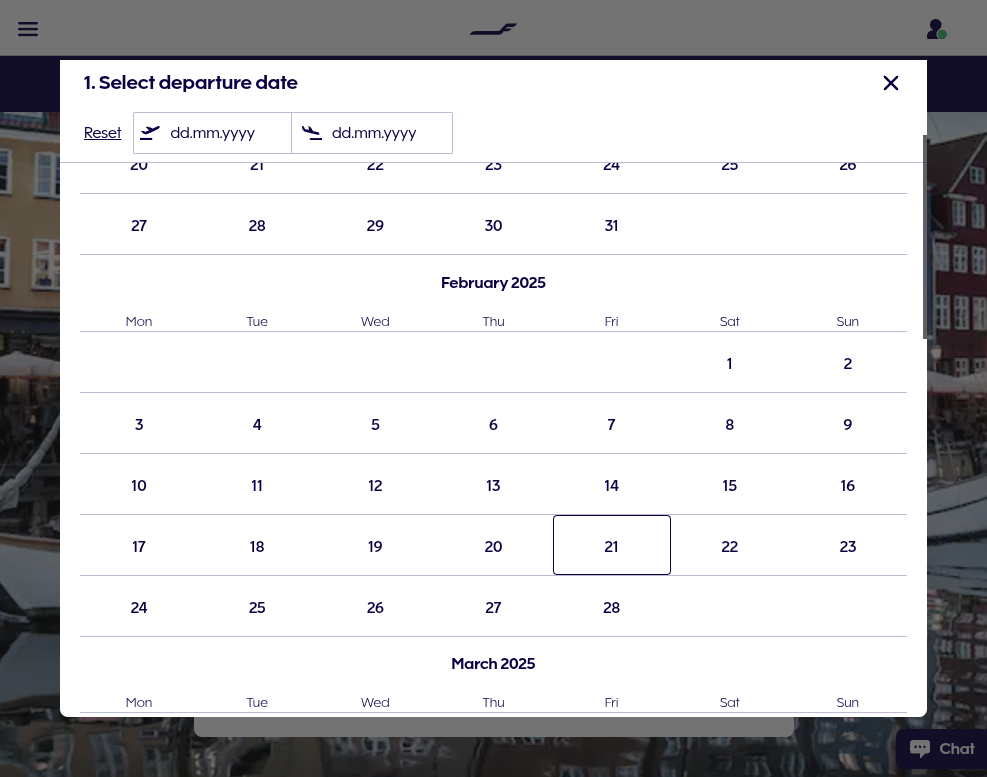Select February 20, 2025
Screen dimensions: 987x777
494,547
